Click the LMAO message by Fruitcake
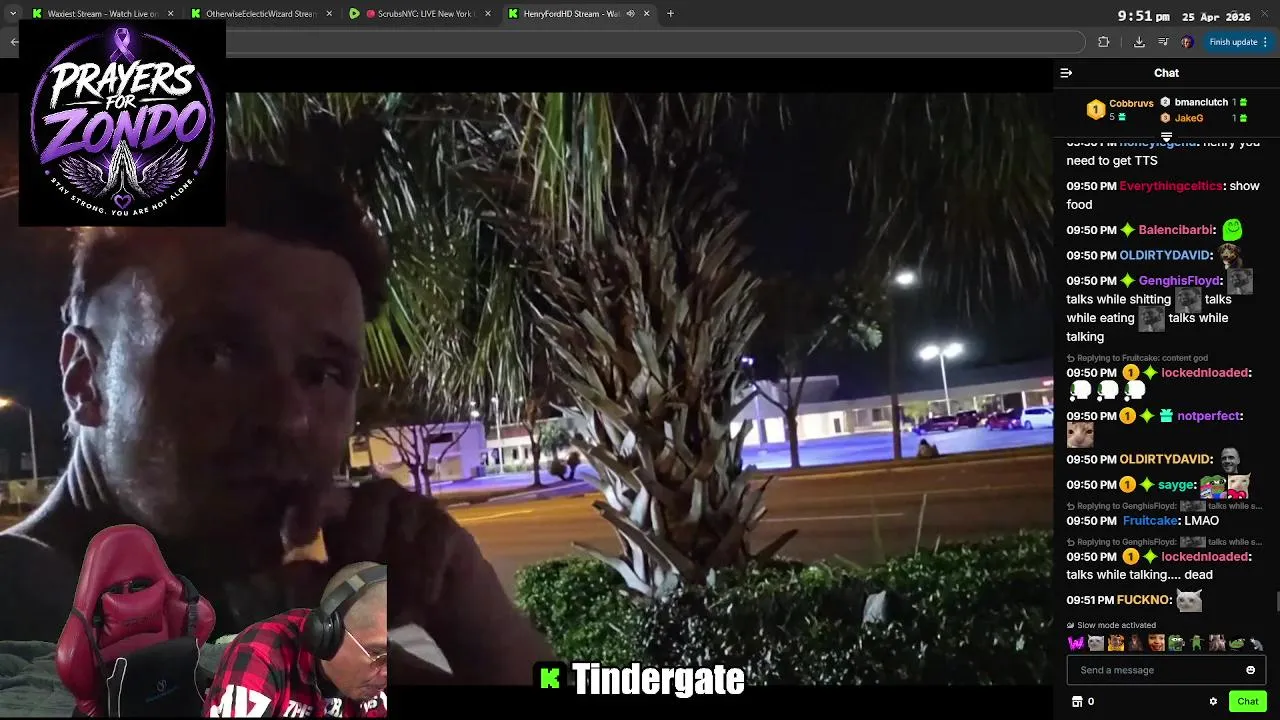Image resolution: width=1280 pixels, height=720 pixels. (1201, 521)
